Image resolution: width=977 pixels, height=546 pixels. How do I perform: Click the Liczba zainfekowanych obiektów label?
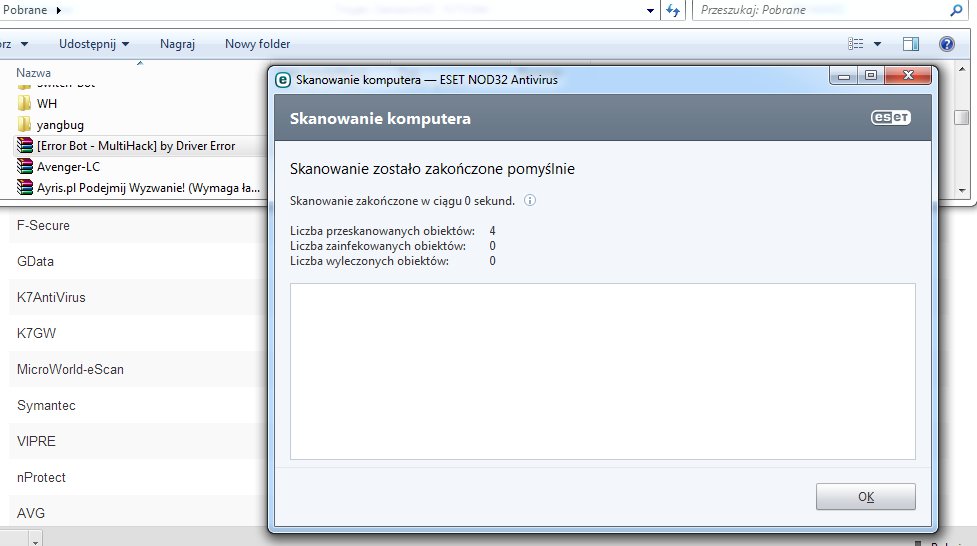point(378,246)
